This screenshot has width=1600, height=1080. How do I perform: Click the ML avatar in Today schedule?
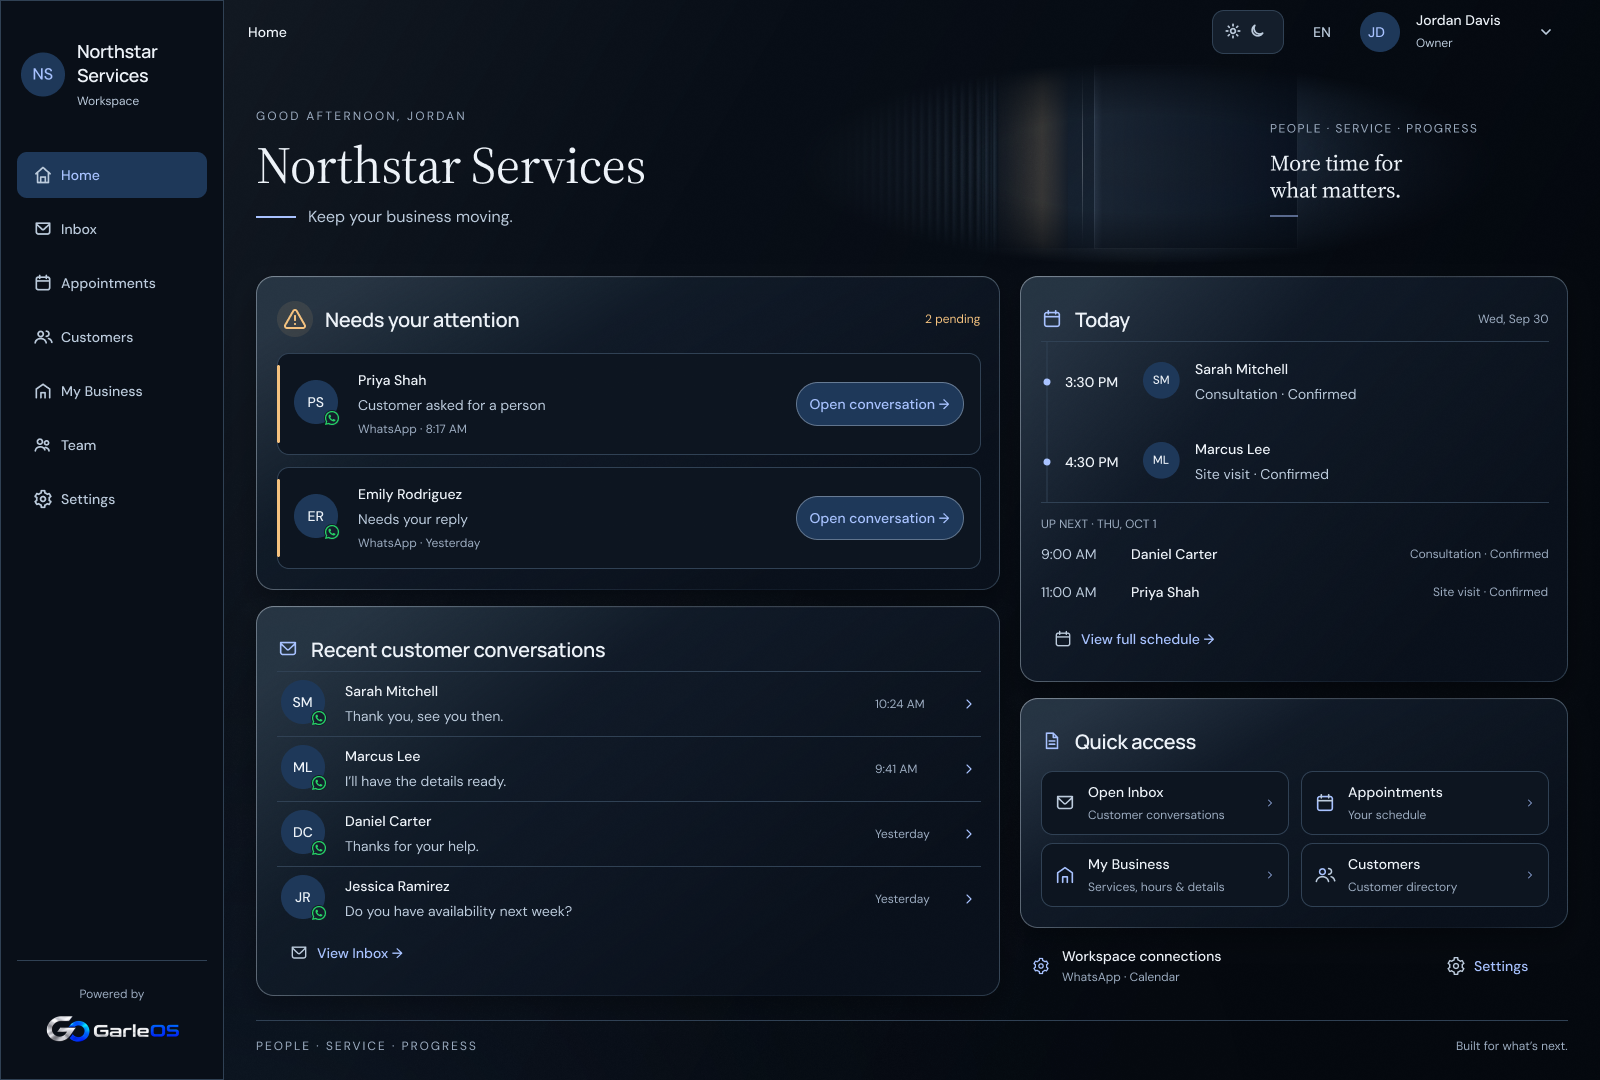(1161, 460)
